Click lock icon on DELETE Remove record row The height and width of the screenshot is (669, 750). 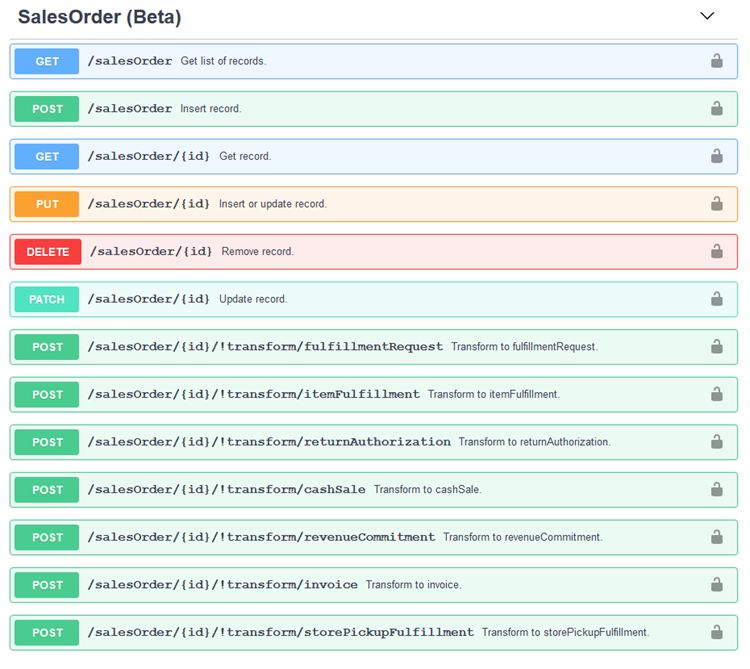[x=717, y=251]
